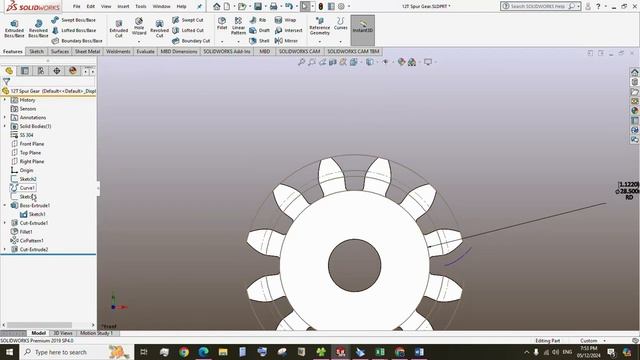The width and height of the screenshot is (640, 360).
Task: Select the Lofted Cut tool
Action: pos(188,30)
